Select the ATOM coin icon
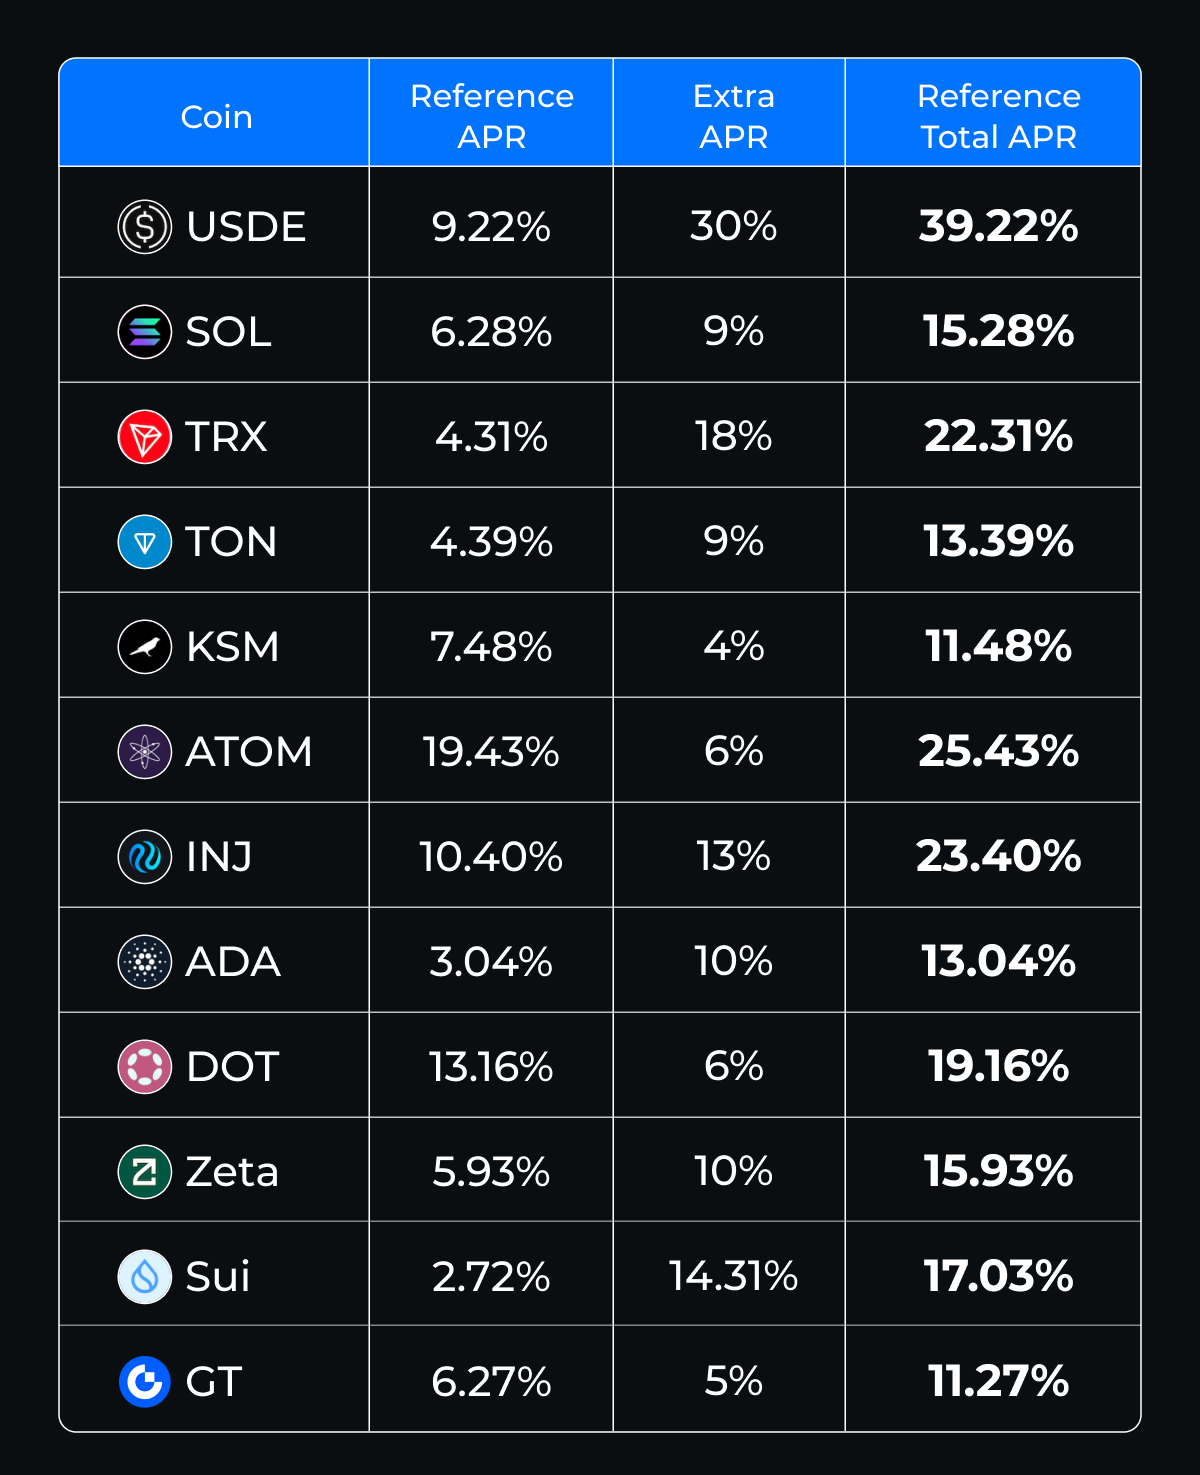 point(145,752)
